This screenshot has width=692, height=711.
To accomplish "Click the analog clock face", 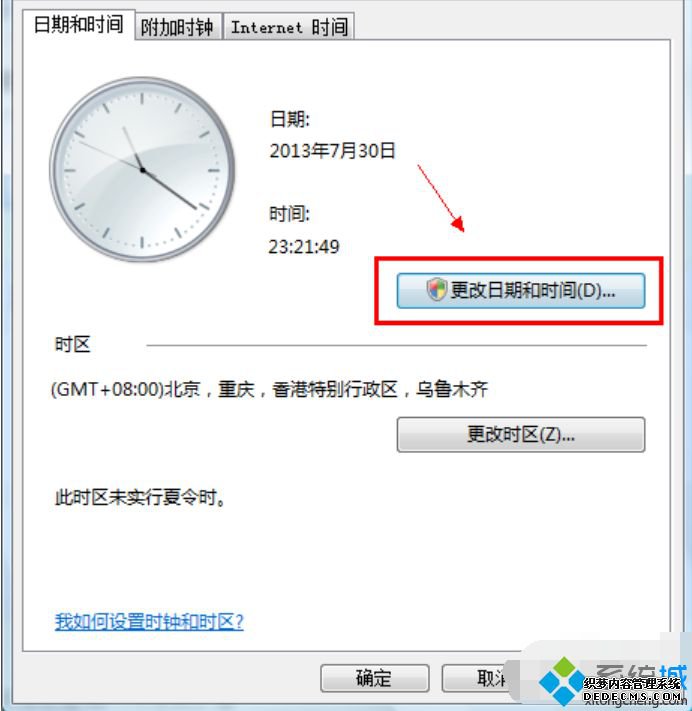I will click(x=142, y=170).
